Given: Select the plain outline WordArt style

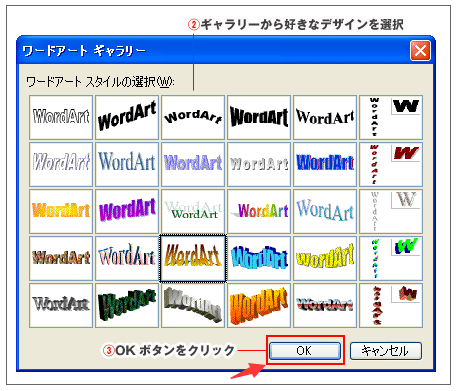Looking at the screenshot, I should tap(61, 117).
